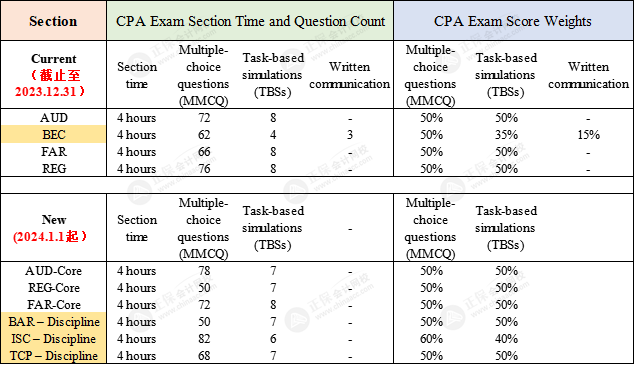The width and height of the screenshot is (634, 365).
Task: Select the CPA Exam Score Weights header
Action: click(x=513, y=21)
